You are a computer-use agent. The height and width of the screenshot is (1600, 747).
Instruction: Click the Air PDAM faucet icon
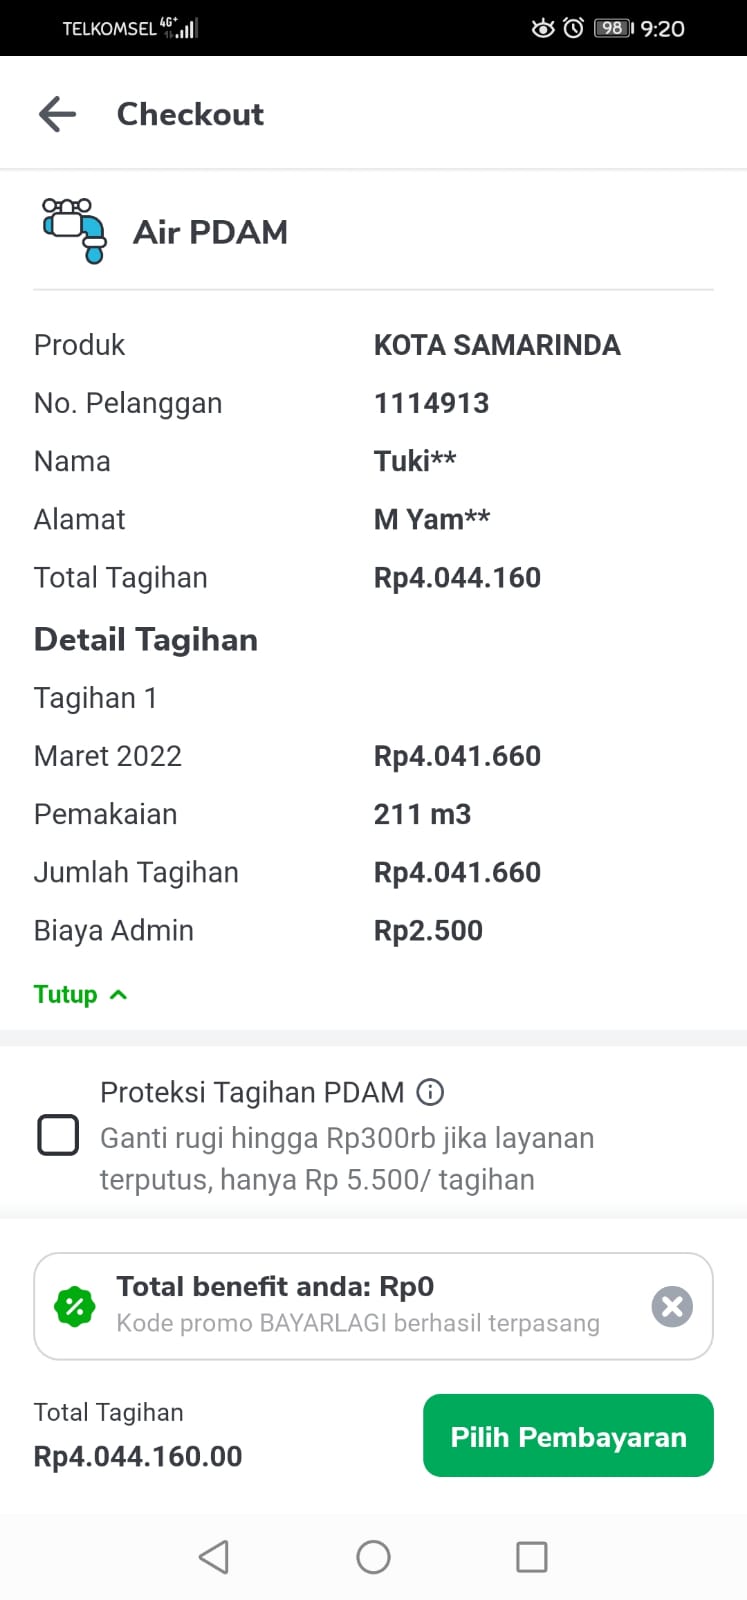click(74, 231)
